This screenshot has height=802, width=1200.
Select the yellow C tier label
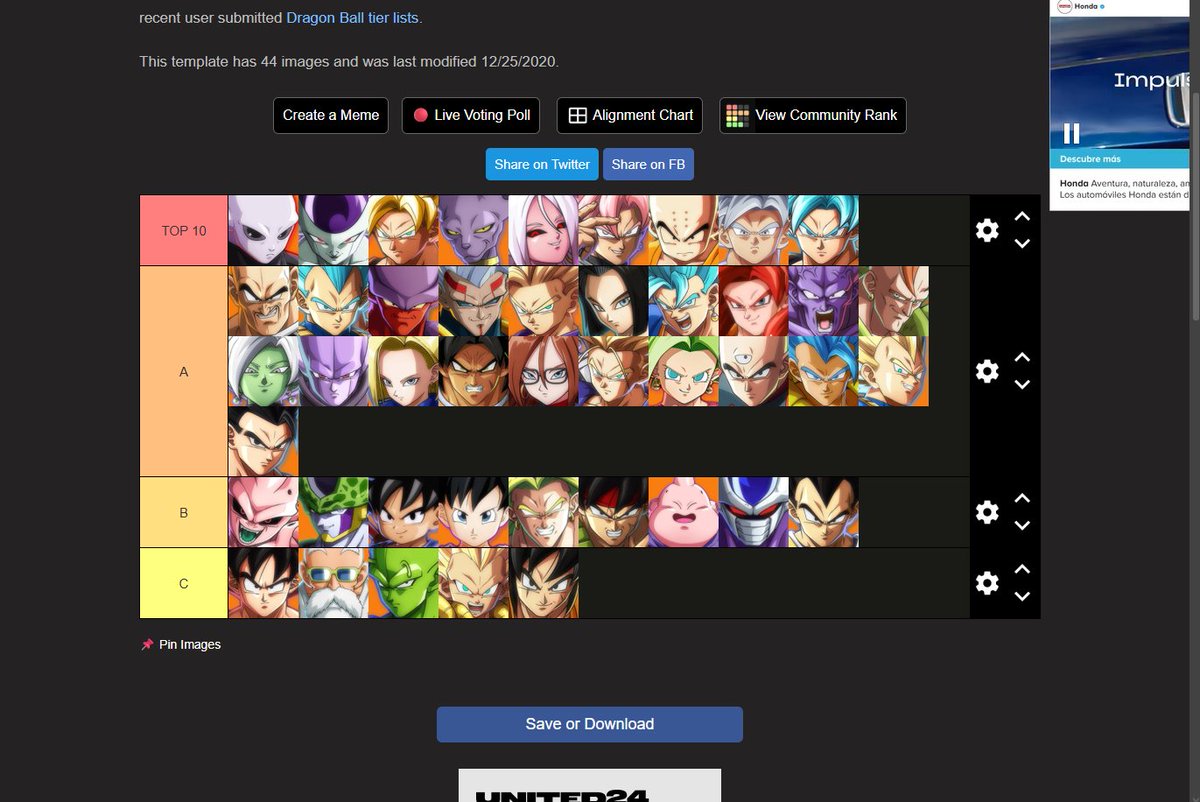point(184,584)
